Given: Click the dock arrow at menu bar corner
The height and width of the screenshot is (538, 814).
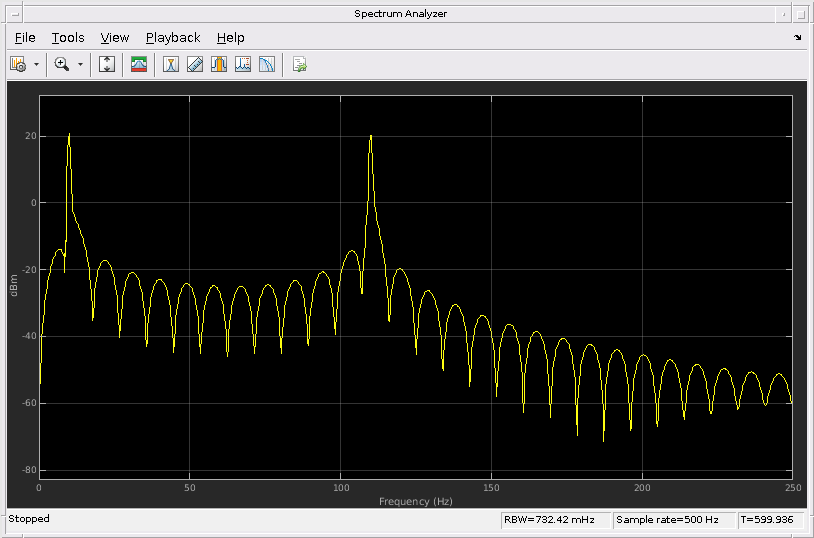Looking at the screenshot, I should tap(797, 37).
